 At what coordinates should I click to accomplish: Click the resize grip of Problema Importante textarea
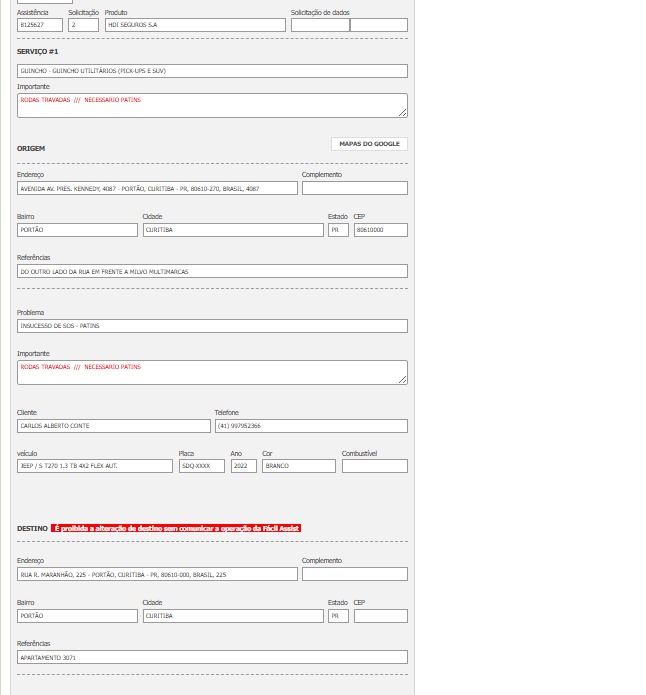click(x=403, y=379)
